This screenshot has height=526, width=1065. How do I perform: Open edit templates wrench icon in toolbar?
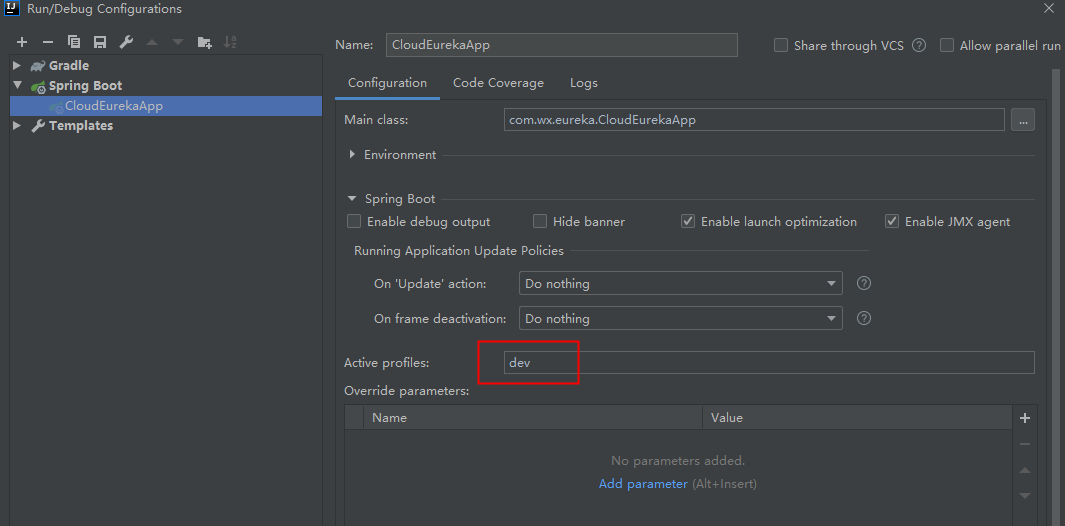pyautogui.click(x=126, y=42)
